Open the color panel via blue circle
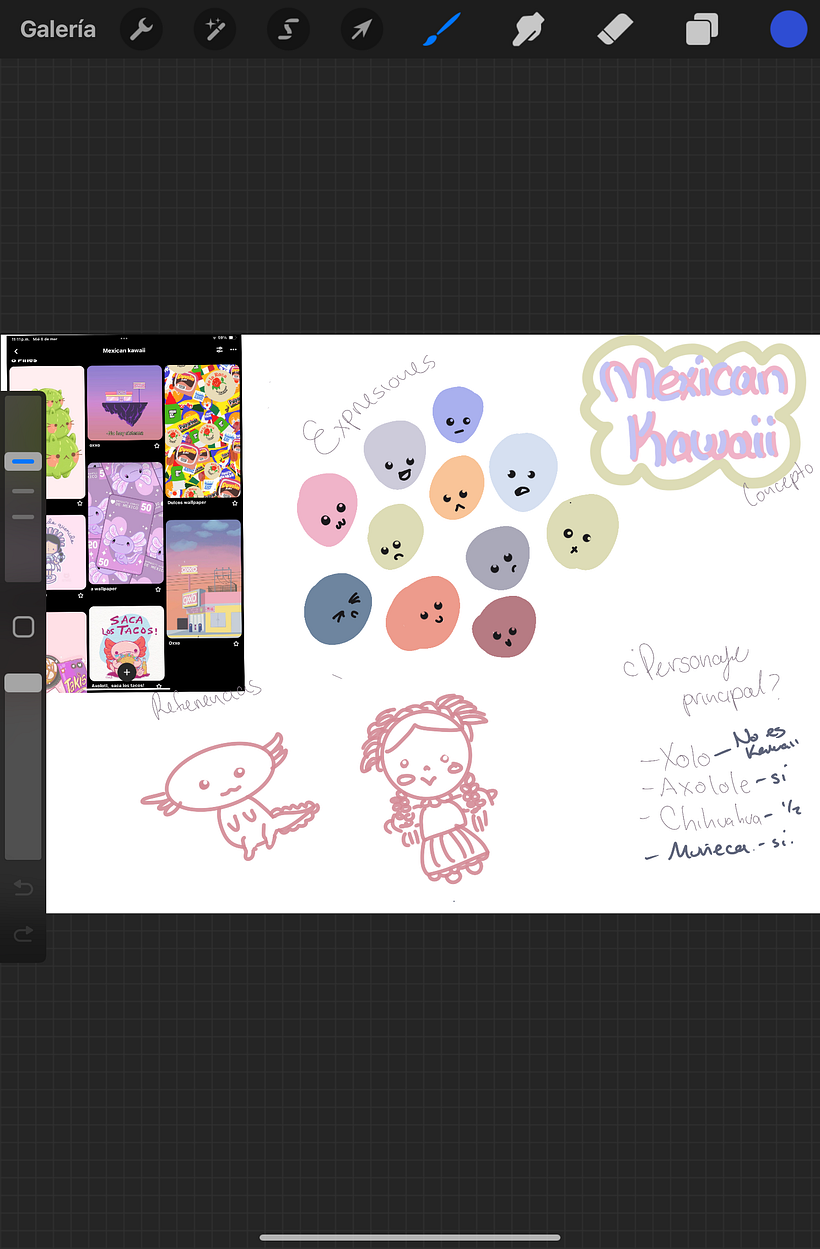Image resolution: width=820 pixels, height=1249 pixels. tap(788, 29)
